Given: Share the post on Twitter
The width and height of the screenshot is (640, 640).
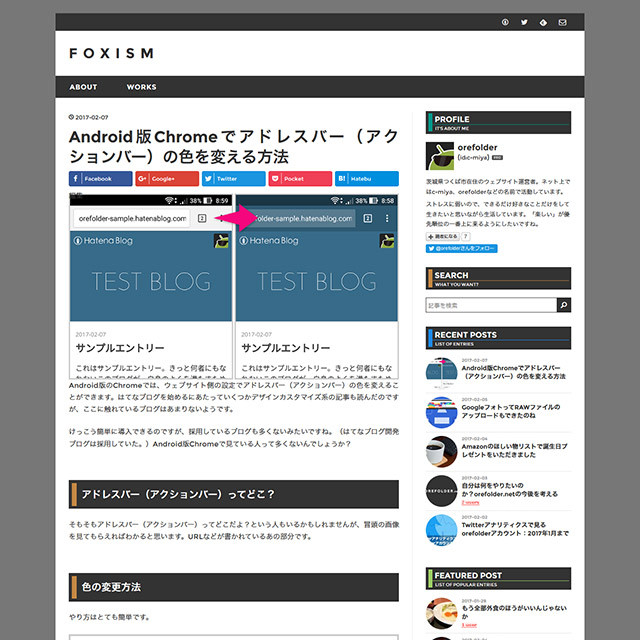Looking at the screenshot, I should point(233,179).
